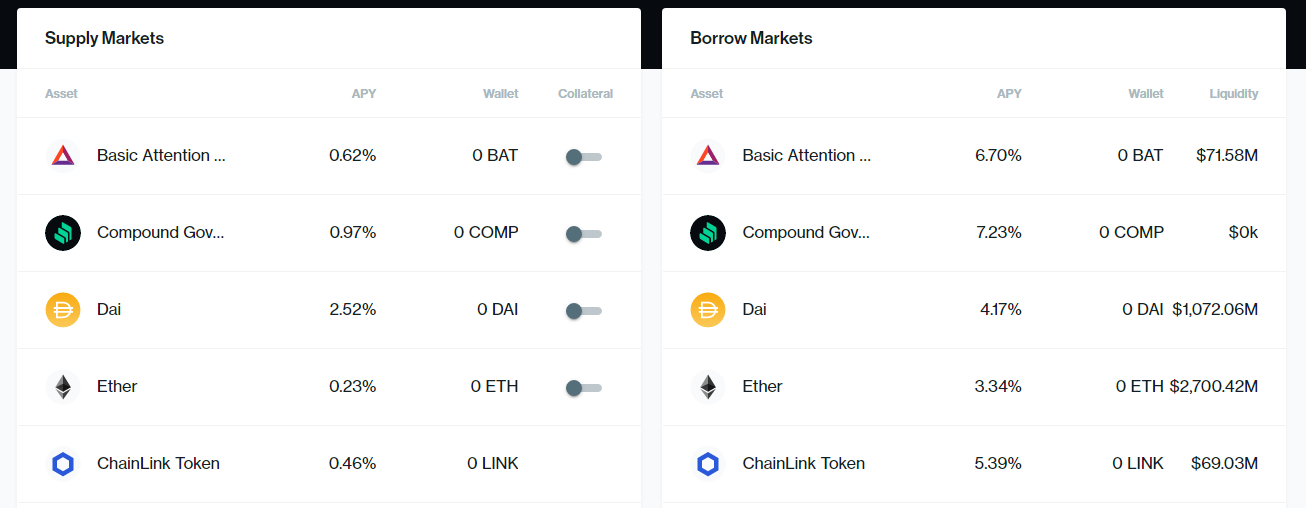The height and width of the screenshot is (508, 1306).
Task: Click the BAT icon in Borrow Markets
Action: click(x=708, y=156)
